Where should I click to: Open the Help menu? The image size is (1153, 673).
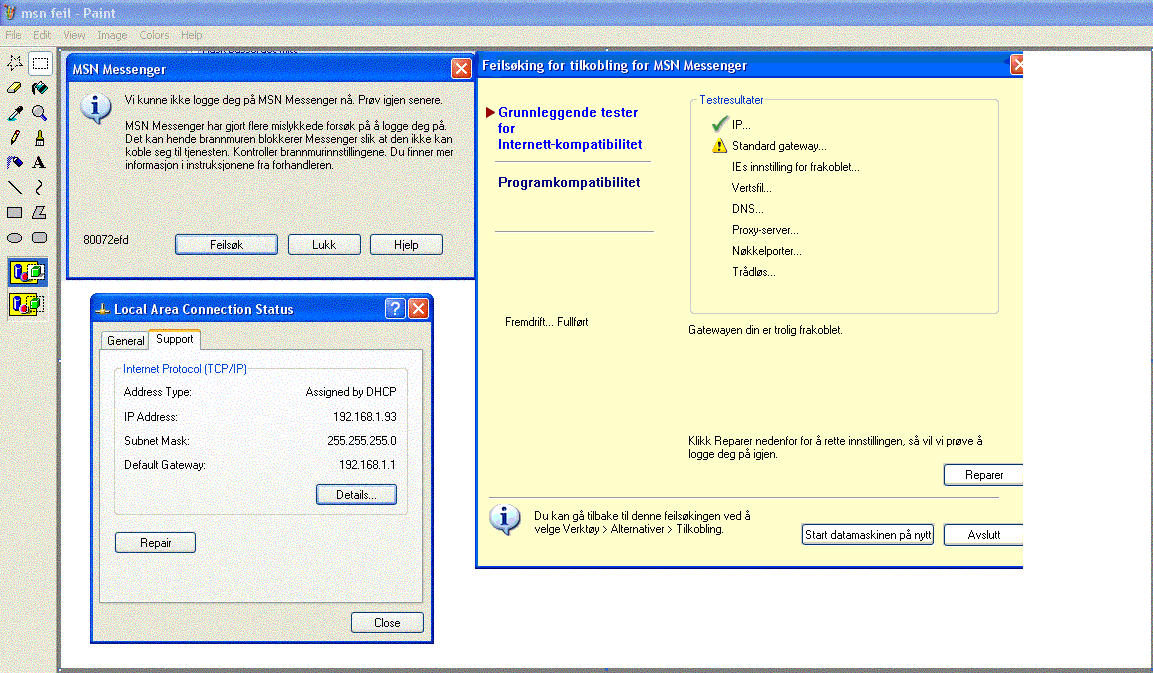(192, 35)
